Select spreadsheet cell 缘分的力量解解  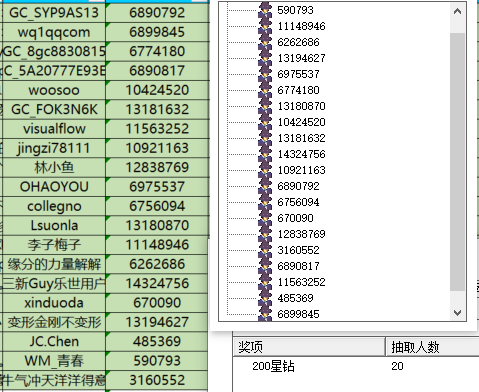[54, 264]
